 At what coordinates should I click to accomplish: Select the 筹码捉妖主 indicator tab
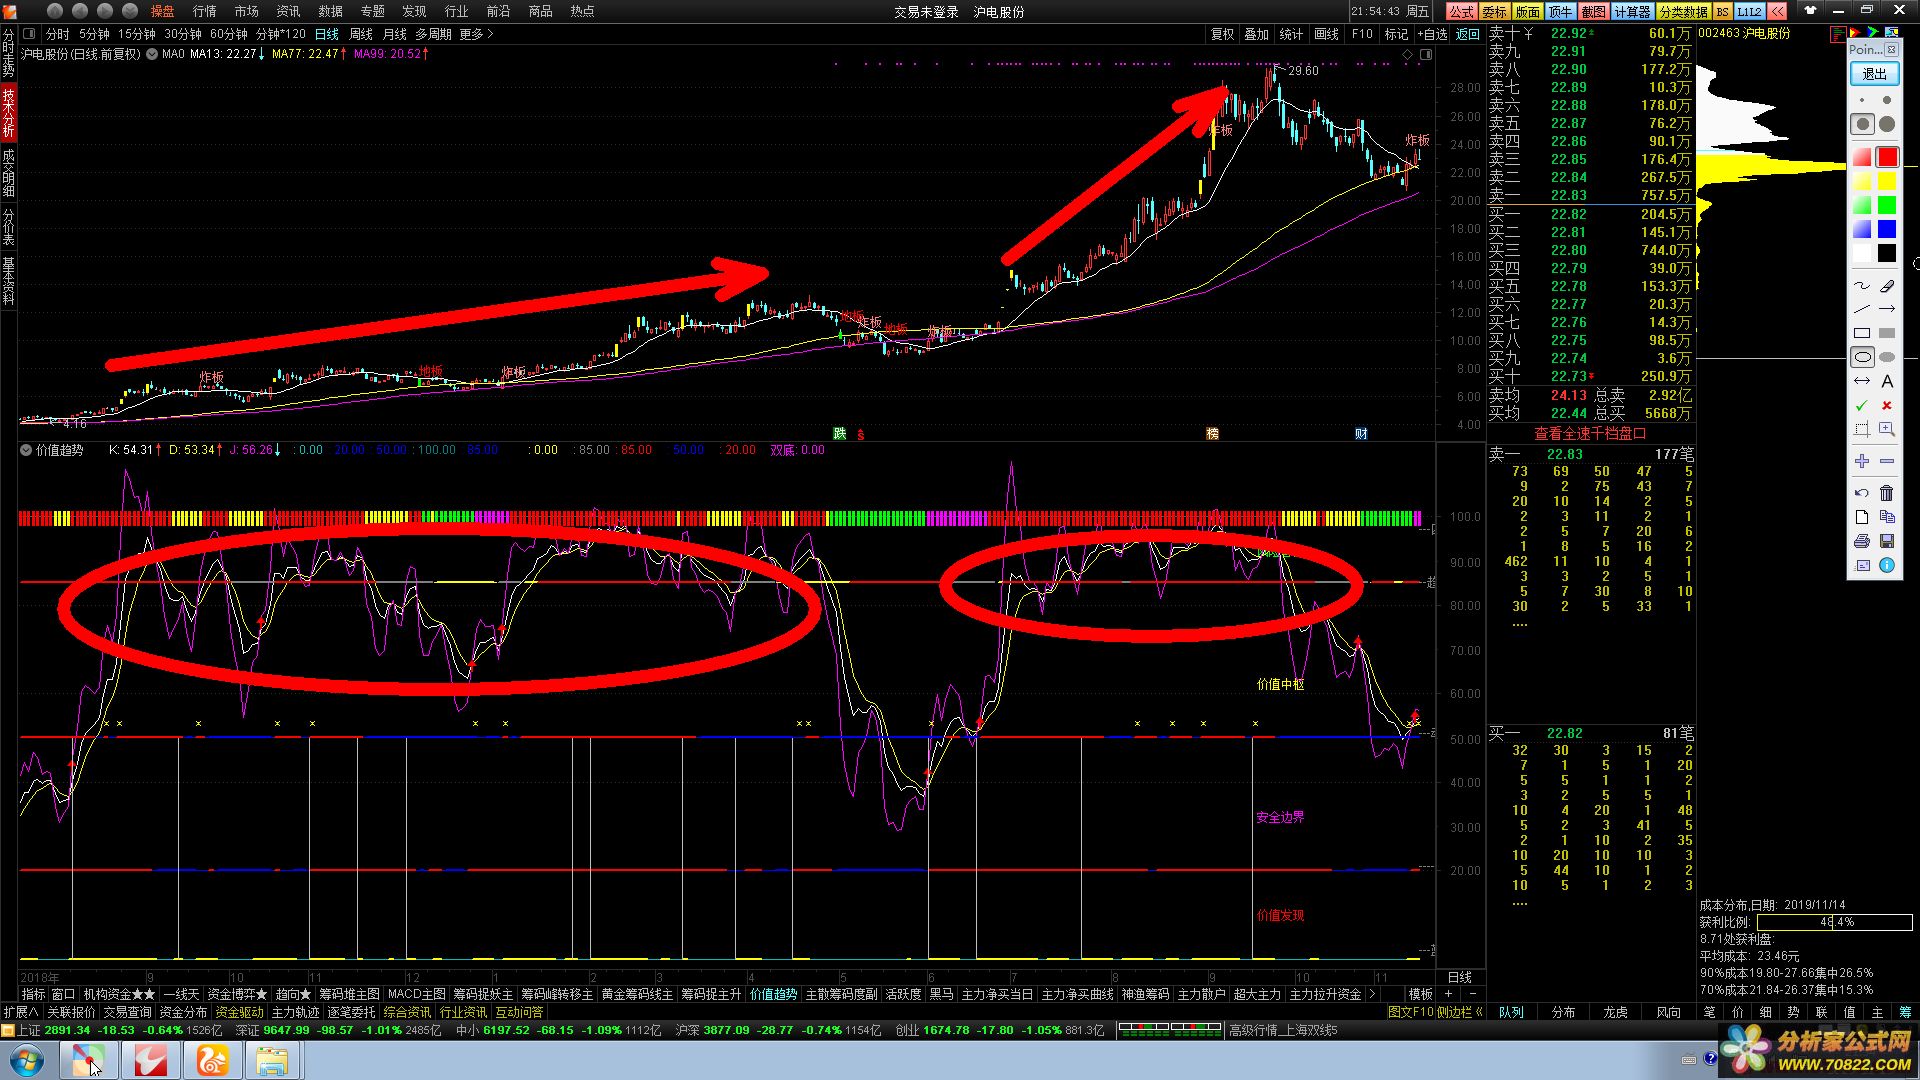click(483, 994)
